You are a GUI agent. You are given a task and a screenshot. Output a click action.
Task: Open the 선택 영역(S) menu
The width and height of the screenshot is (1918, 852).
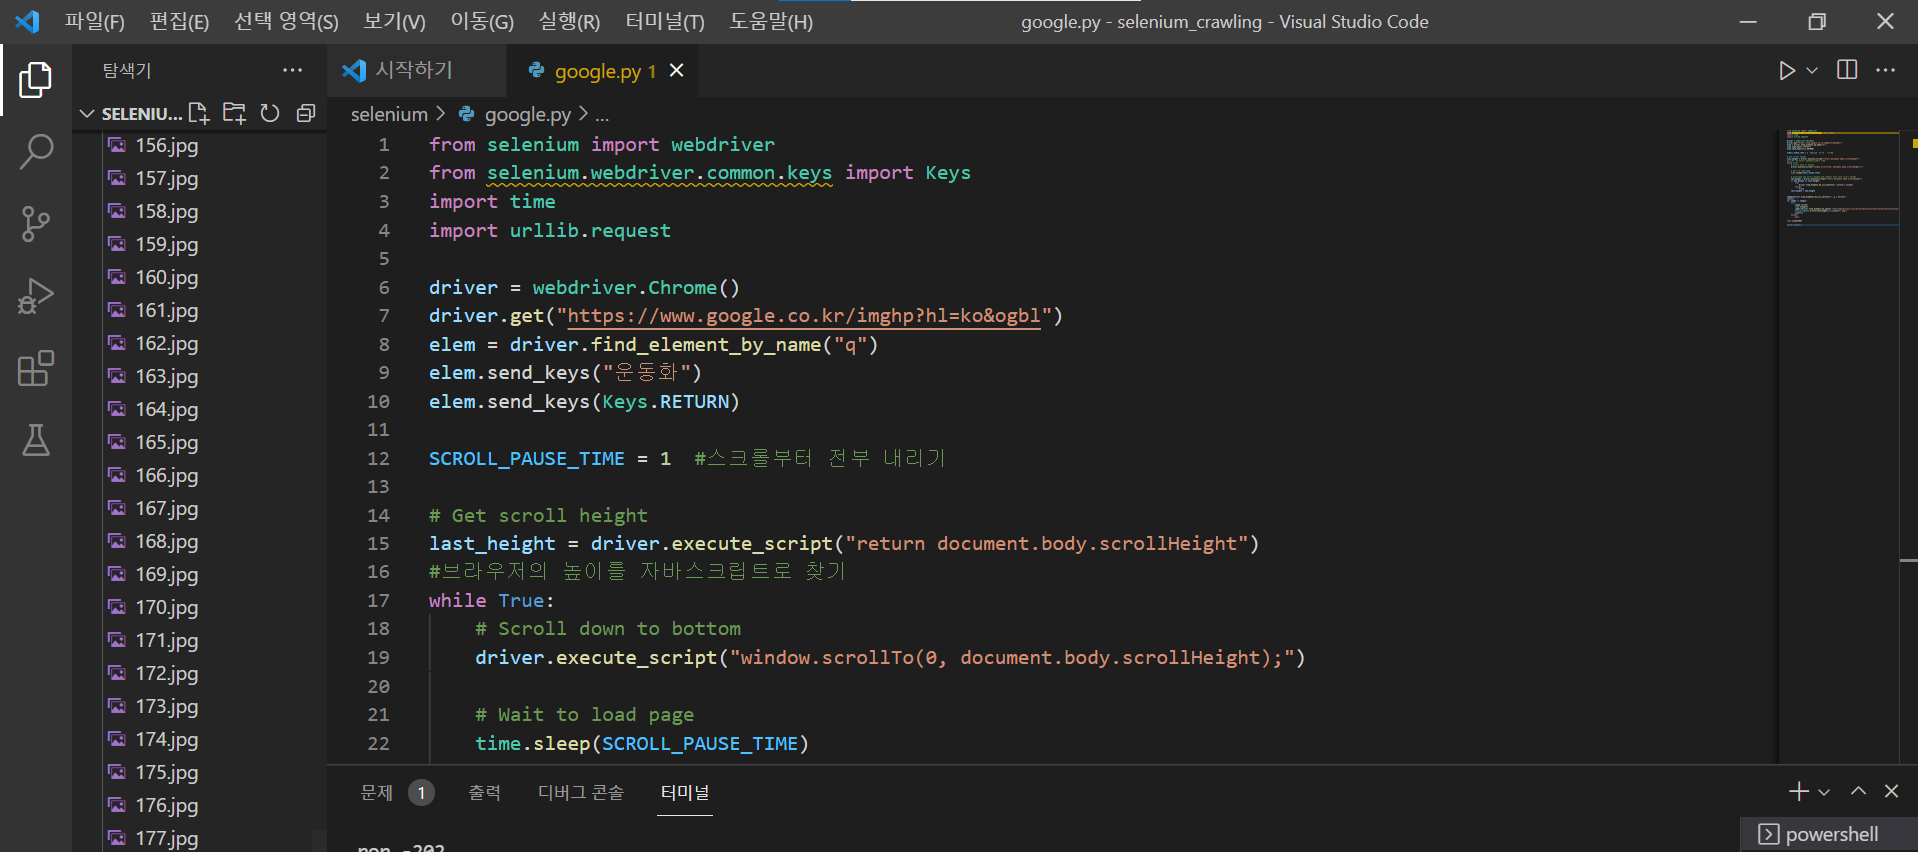[286, 21]
